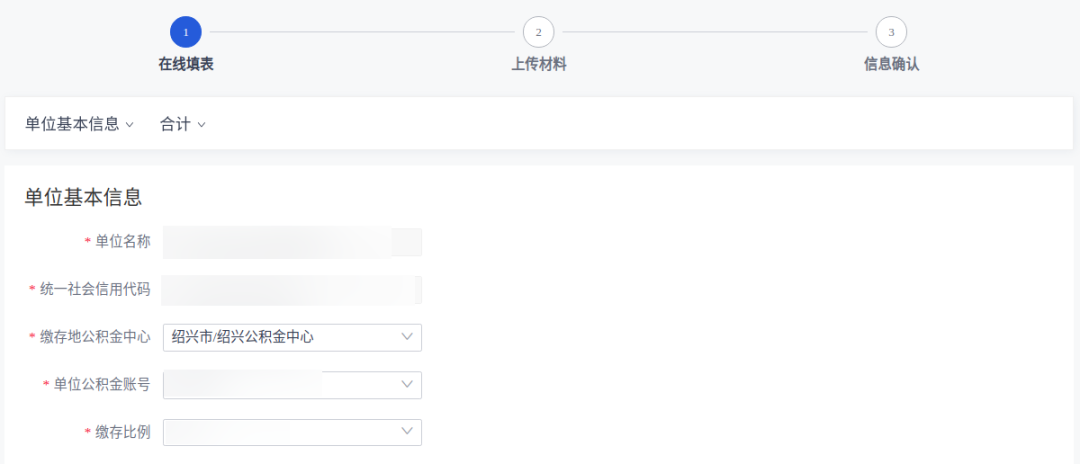1080x464 pixels.
Task: Click the step 3 circle icon
Action: (x=891, y=32)
